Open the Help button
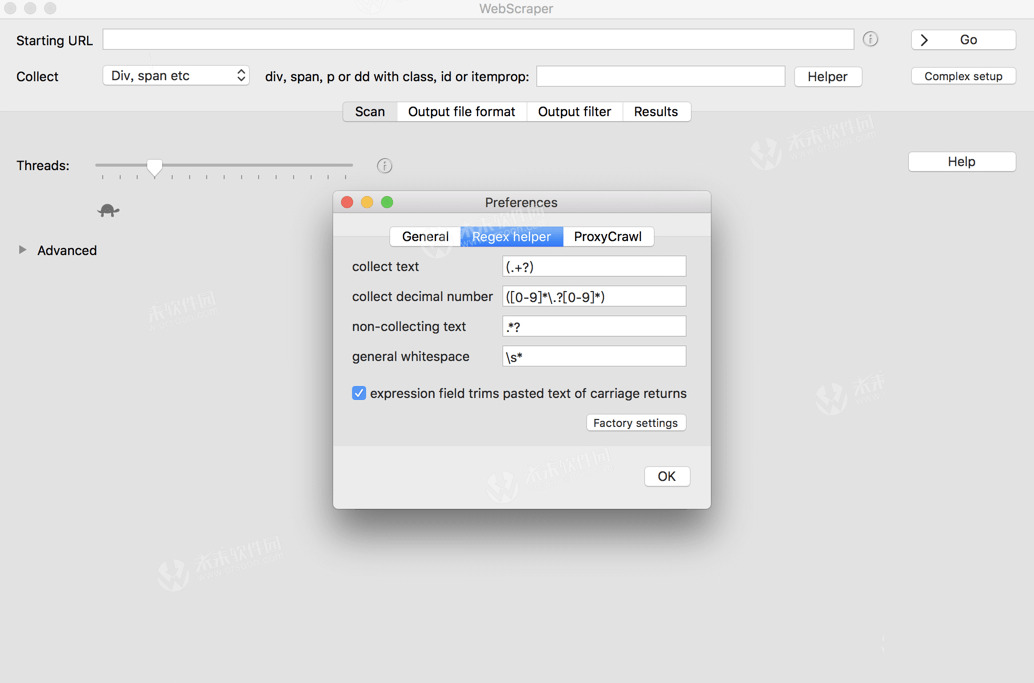 pyautogui.click(x=961, y=162)
